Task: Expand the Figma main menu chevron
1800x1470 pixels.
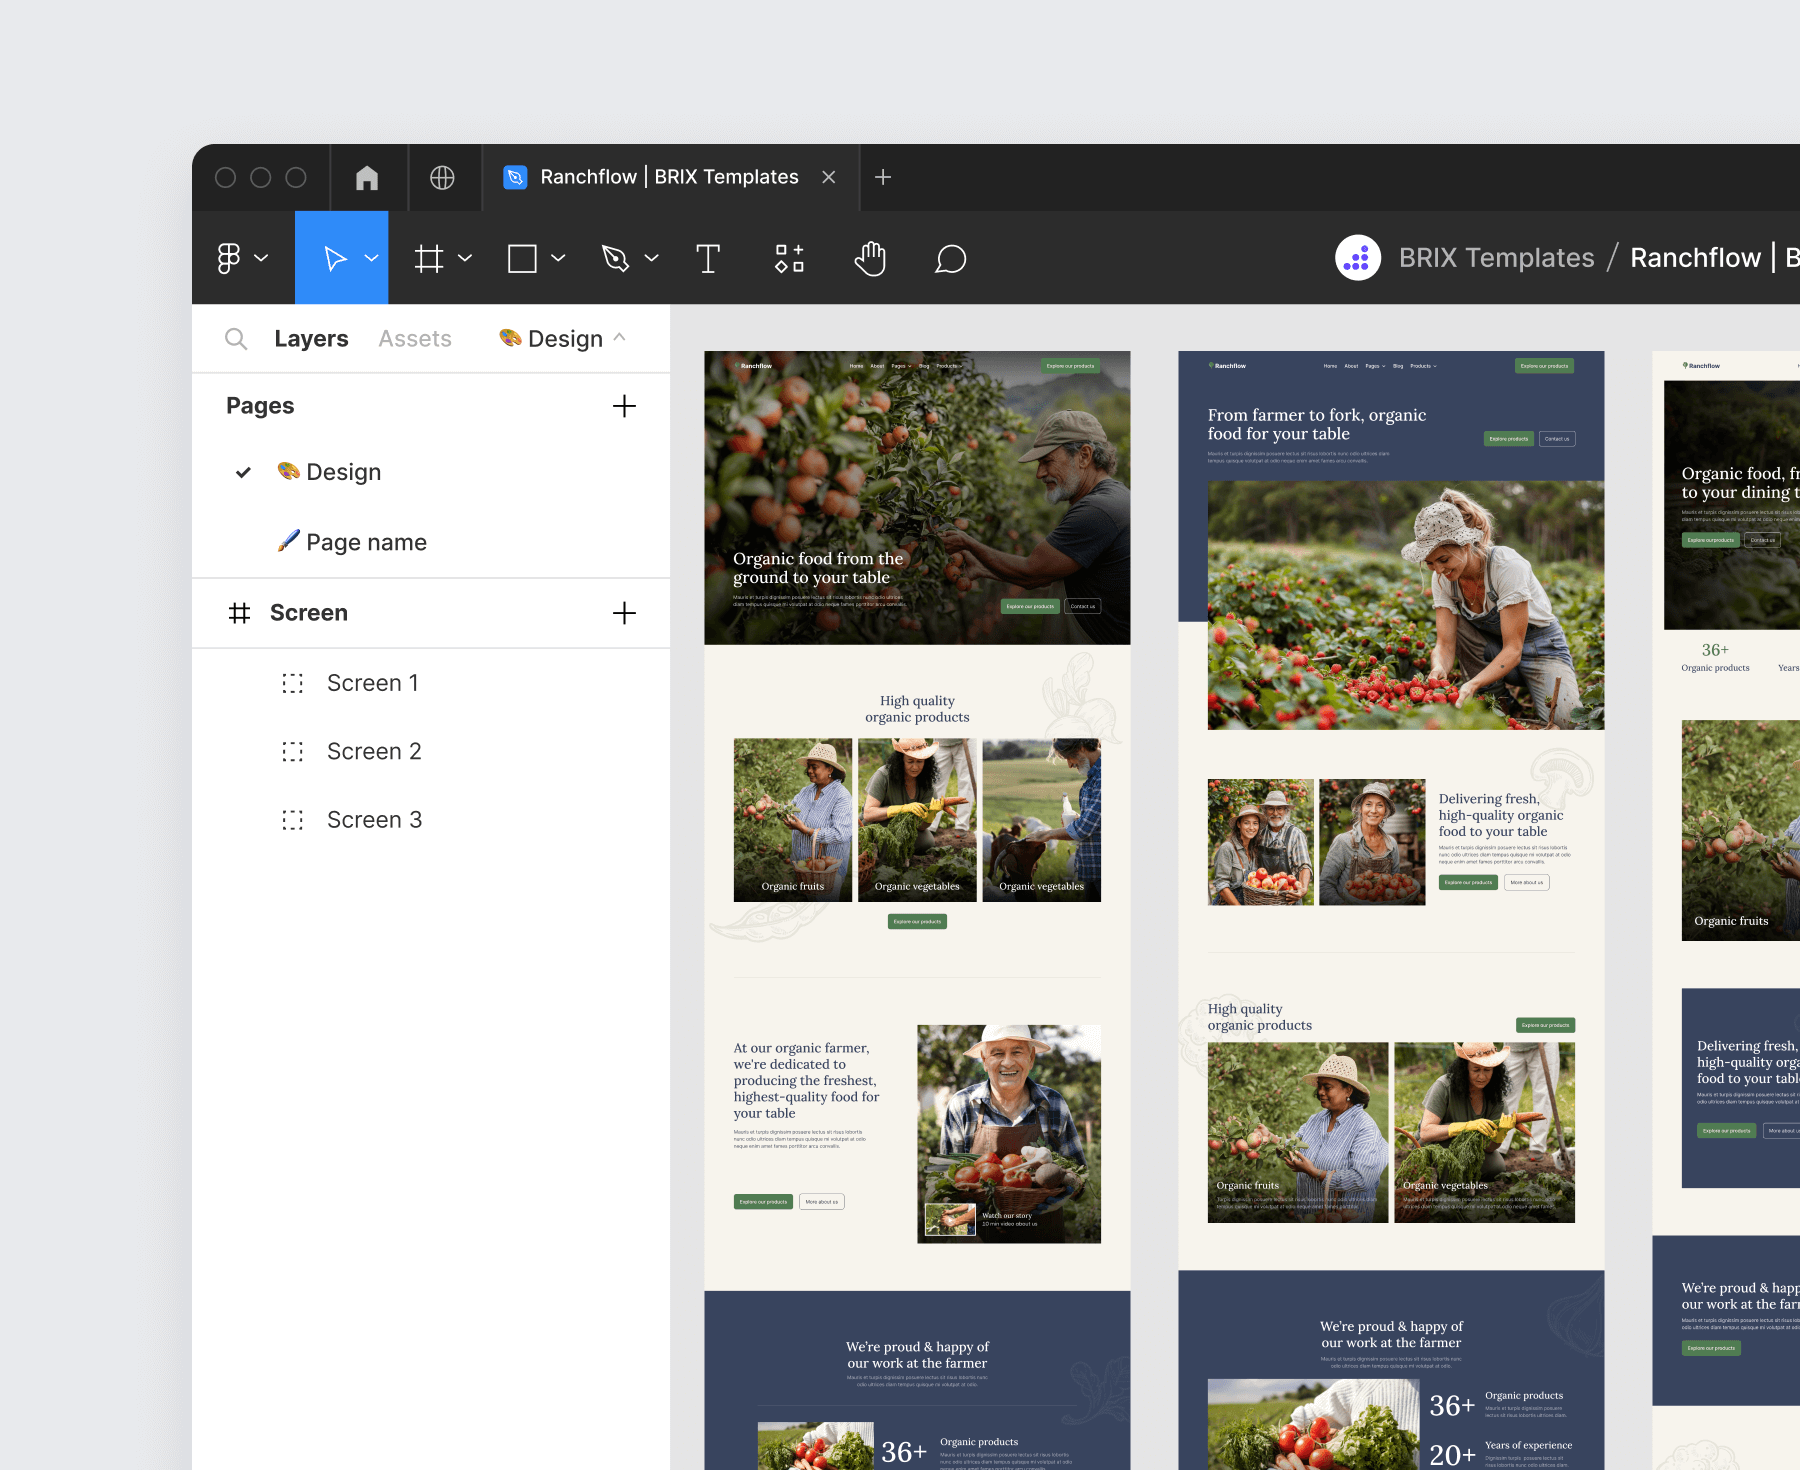Action: click(x=261, y=258)
